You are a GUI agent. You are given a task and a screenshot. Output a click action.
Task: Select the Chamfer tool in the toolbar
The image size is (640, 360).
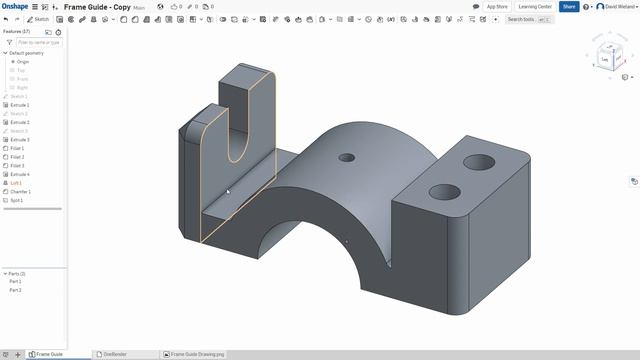point(135,19)
